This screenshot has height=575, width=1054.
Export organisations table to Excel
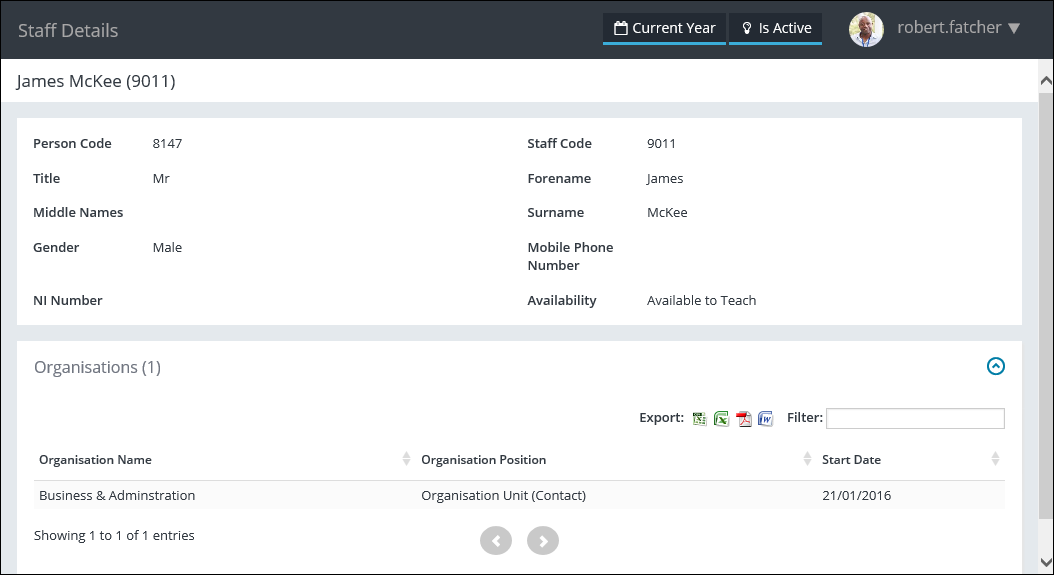721,419
